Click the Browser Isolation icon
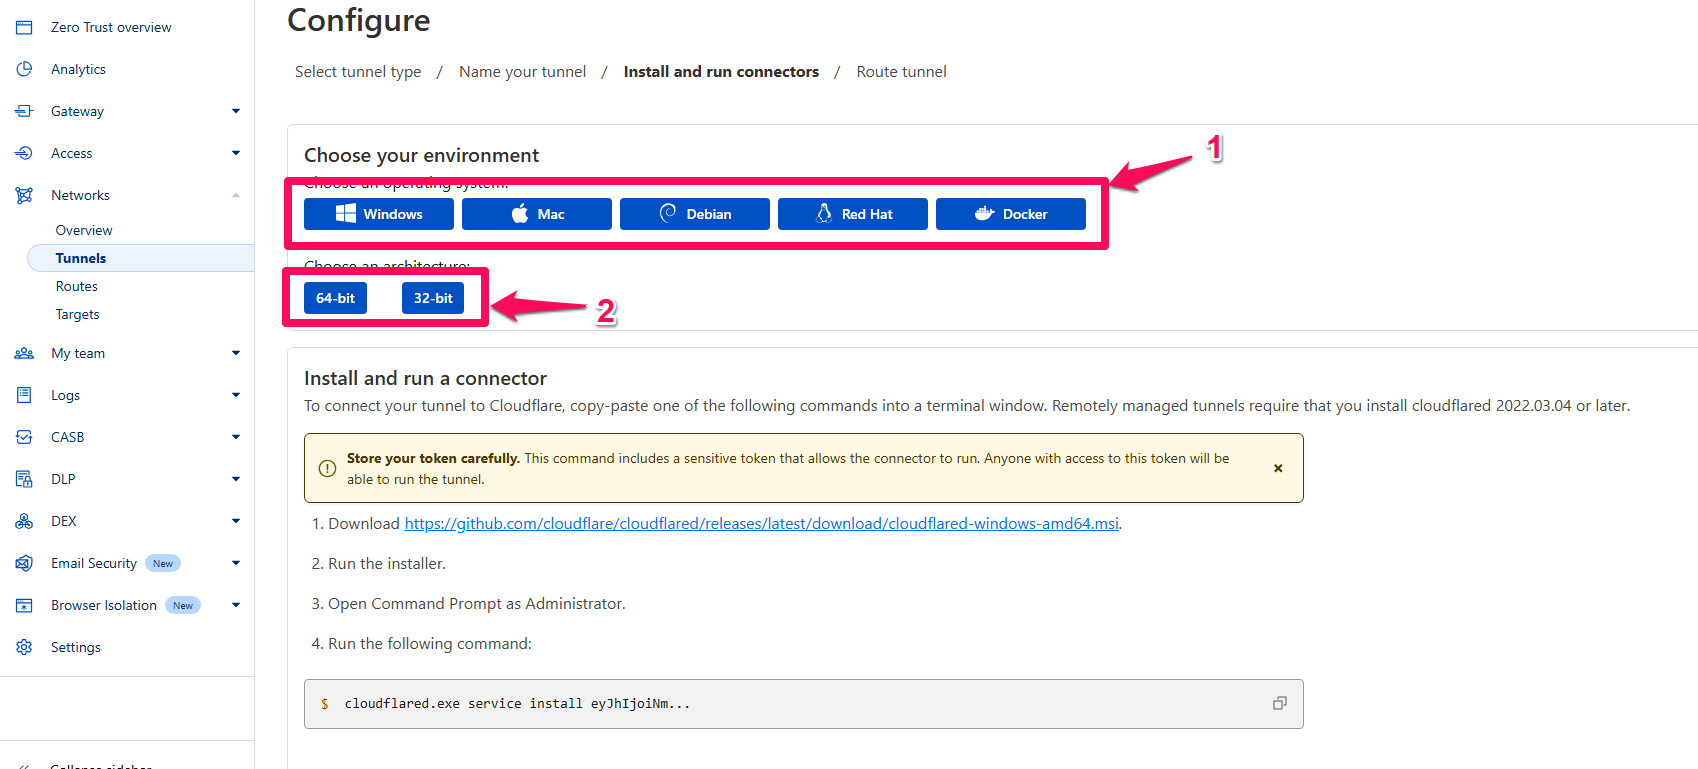 tap(24, 605)
